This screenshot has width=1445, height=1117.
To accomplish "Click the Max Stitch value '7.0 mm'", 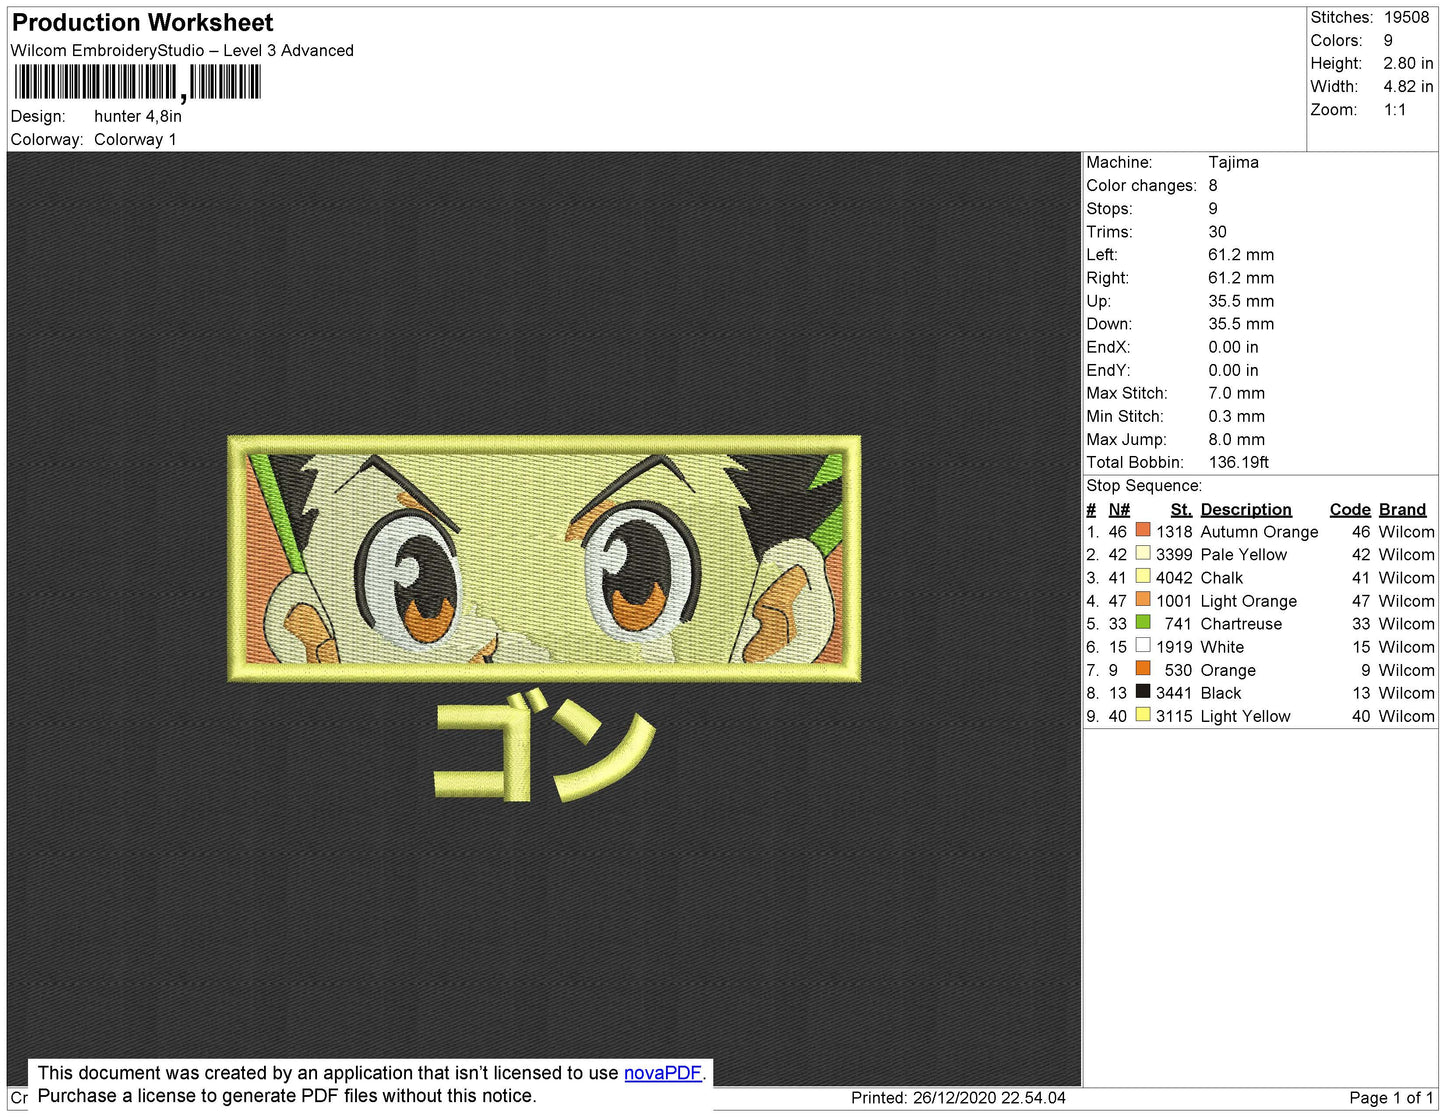I will coord(1236,393).
